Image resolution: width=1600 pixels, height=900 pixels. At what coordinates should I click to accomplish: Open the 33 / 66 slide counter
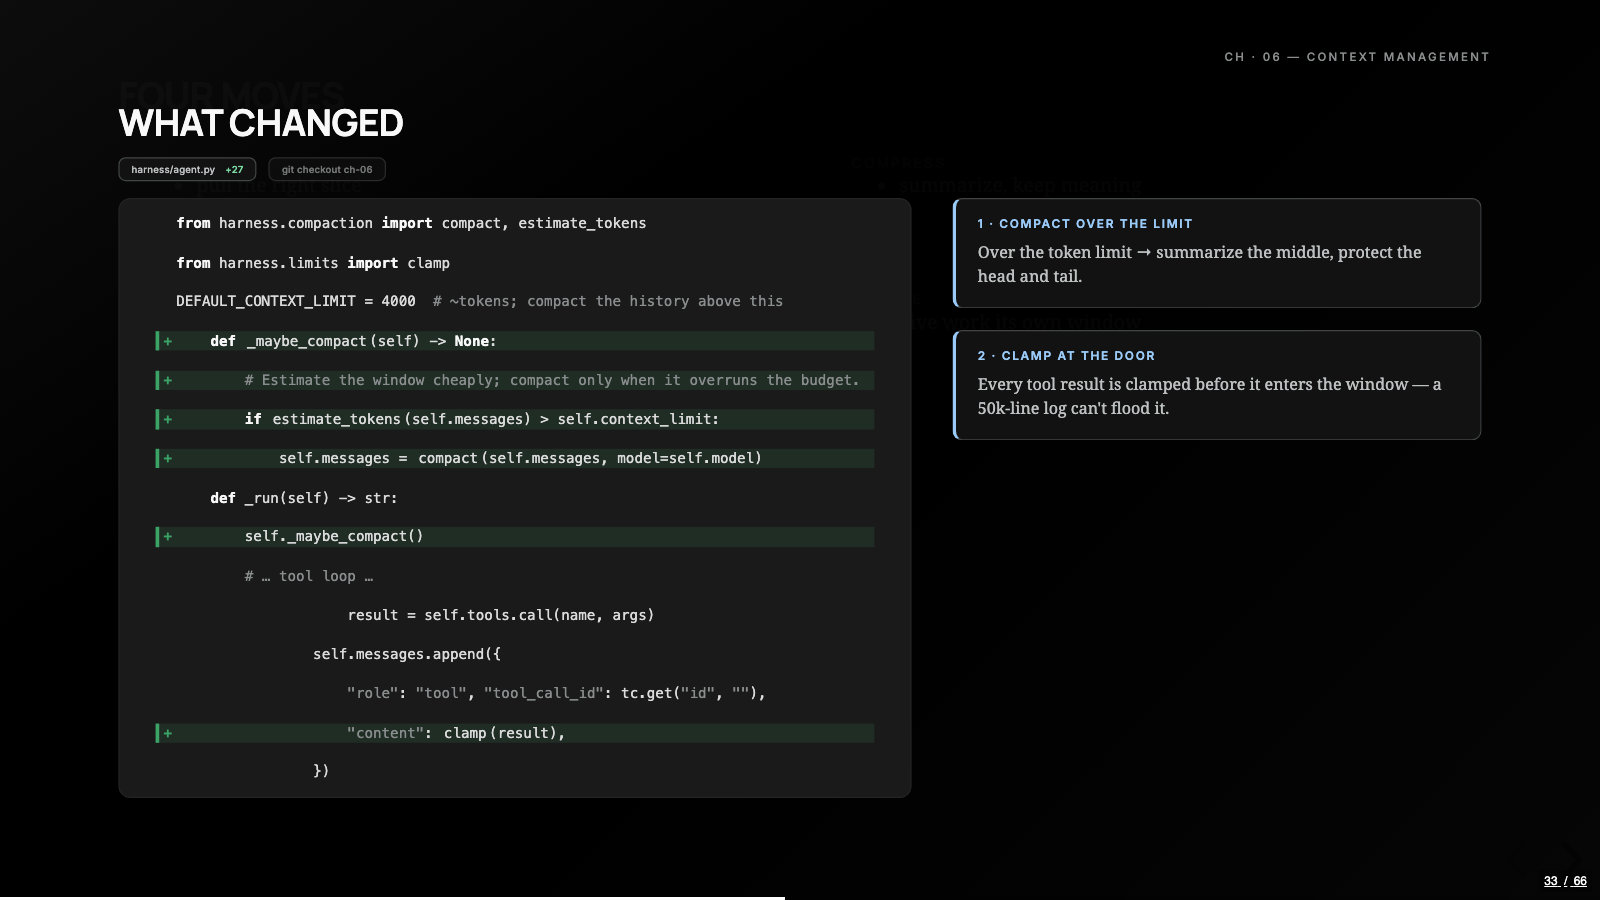pos(1565,881)
